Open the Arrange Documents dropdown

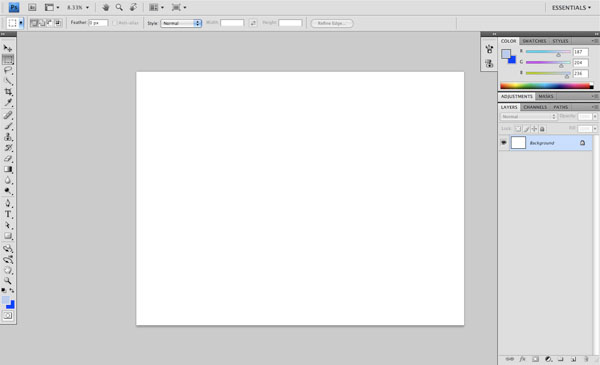click(156, 7)
